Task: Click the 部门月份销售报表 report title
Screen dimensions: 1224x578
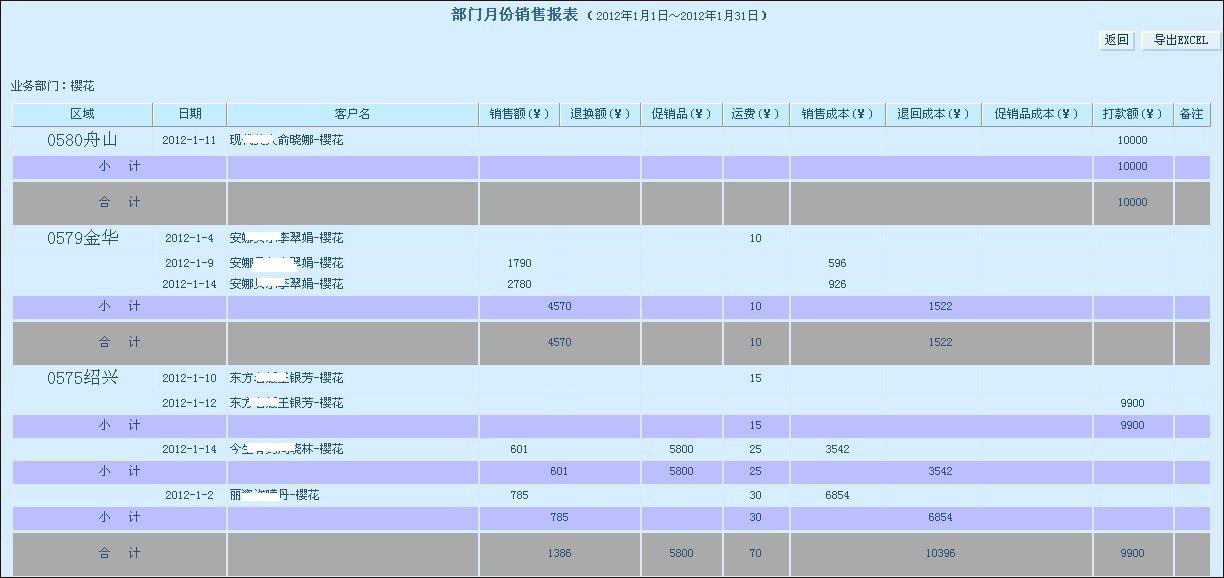Action: click(x=514, y=15)
